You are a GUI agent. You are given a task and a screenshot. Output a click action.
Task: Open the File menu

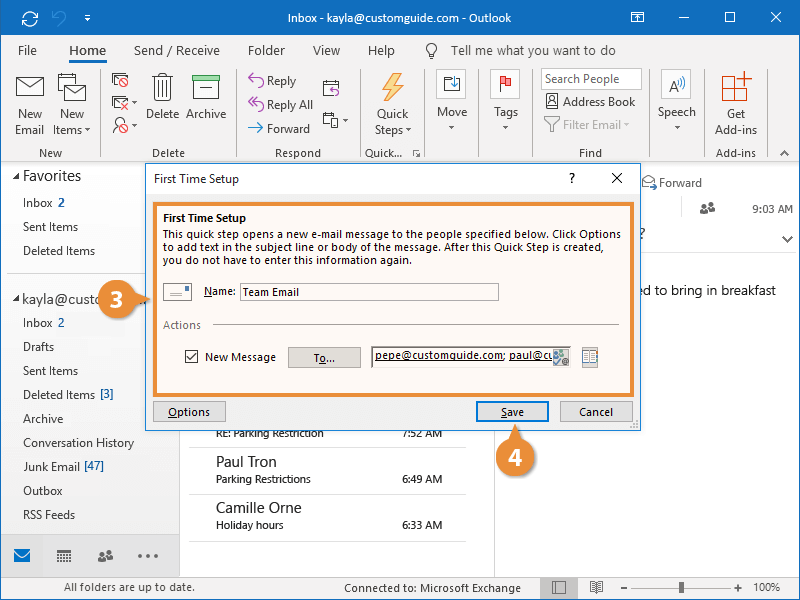pos(28,50)
